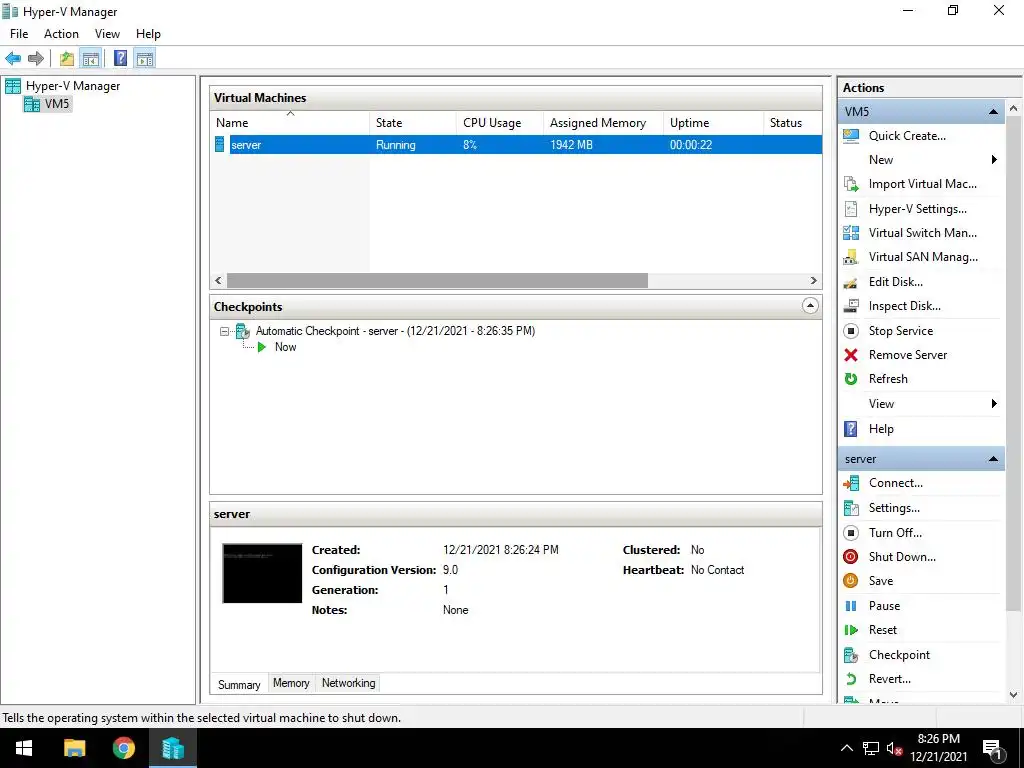The height and width of the screenshot is (768, 1024).
Task: Collapse the server actions section arrow
Action: (x=993, y=459)
